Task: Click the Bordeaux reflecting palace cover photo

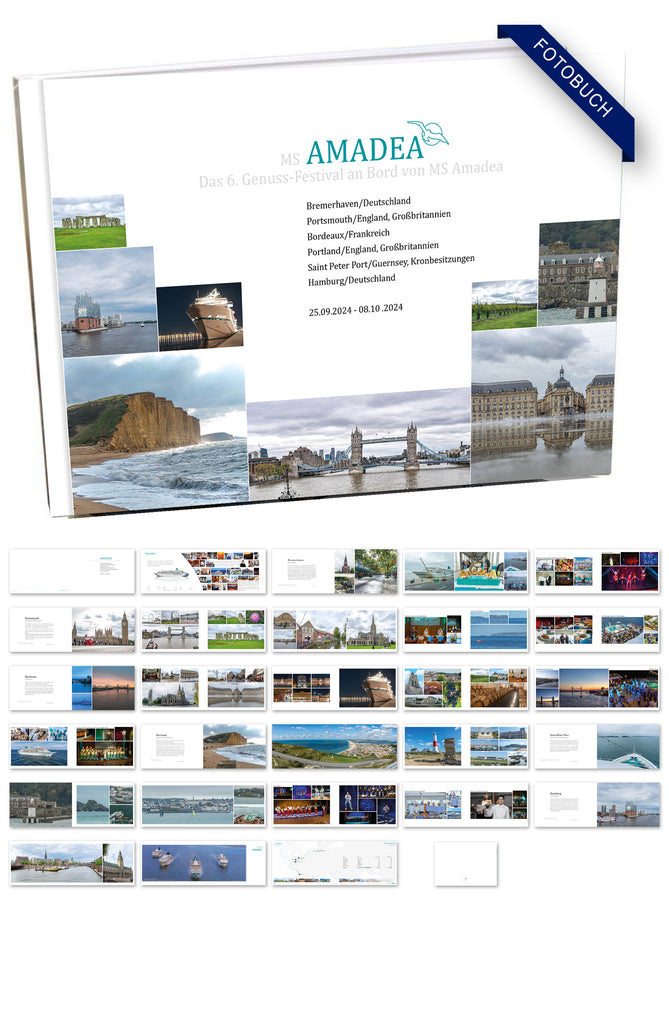Action: tap(543, 404)
